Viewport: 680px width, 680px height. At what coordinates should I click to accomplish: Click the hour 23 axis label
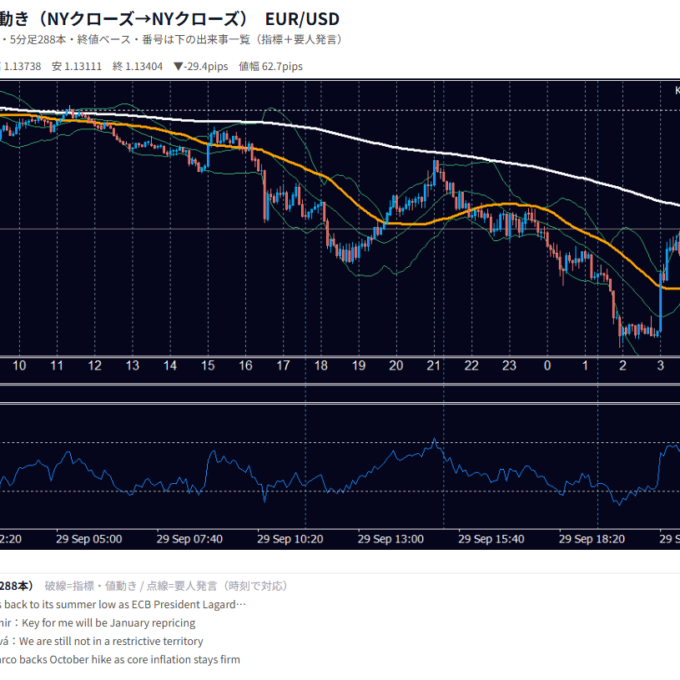(x=509, y=366)
